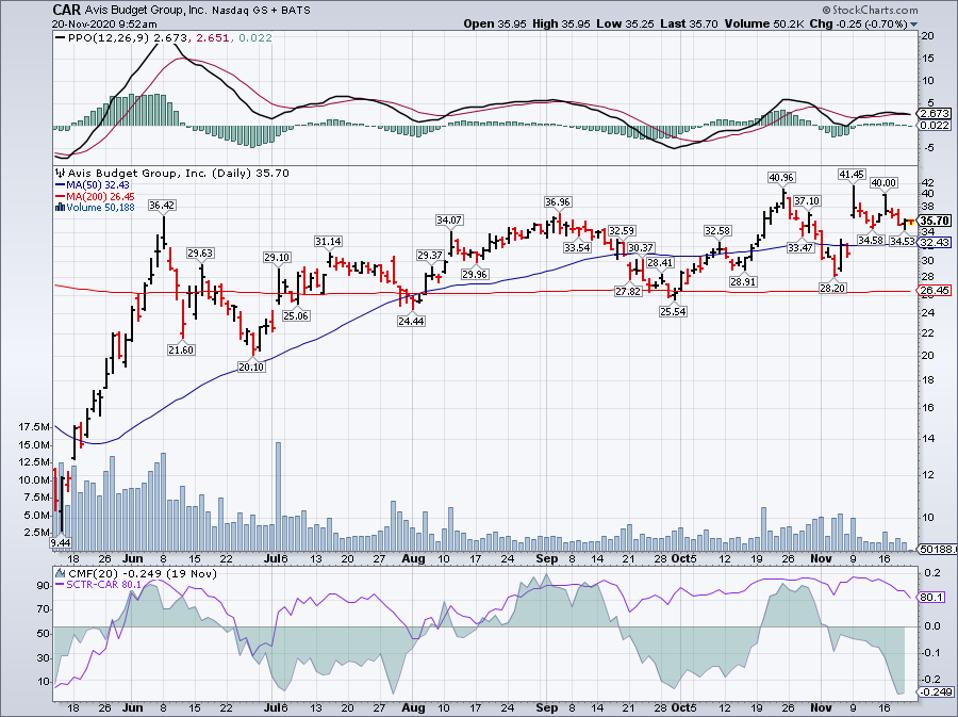
Task: Click the PPO(12,26,9) legend label
Action: (108, 38)
